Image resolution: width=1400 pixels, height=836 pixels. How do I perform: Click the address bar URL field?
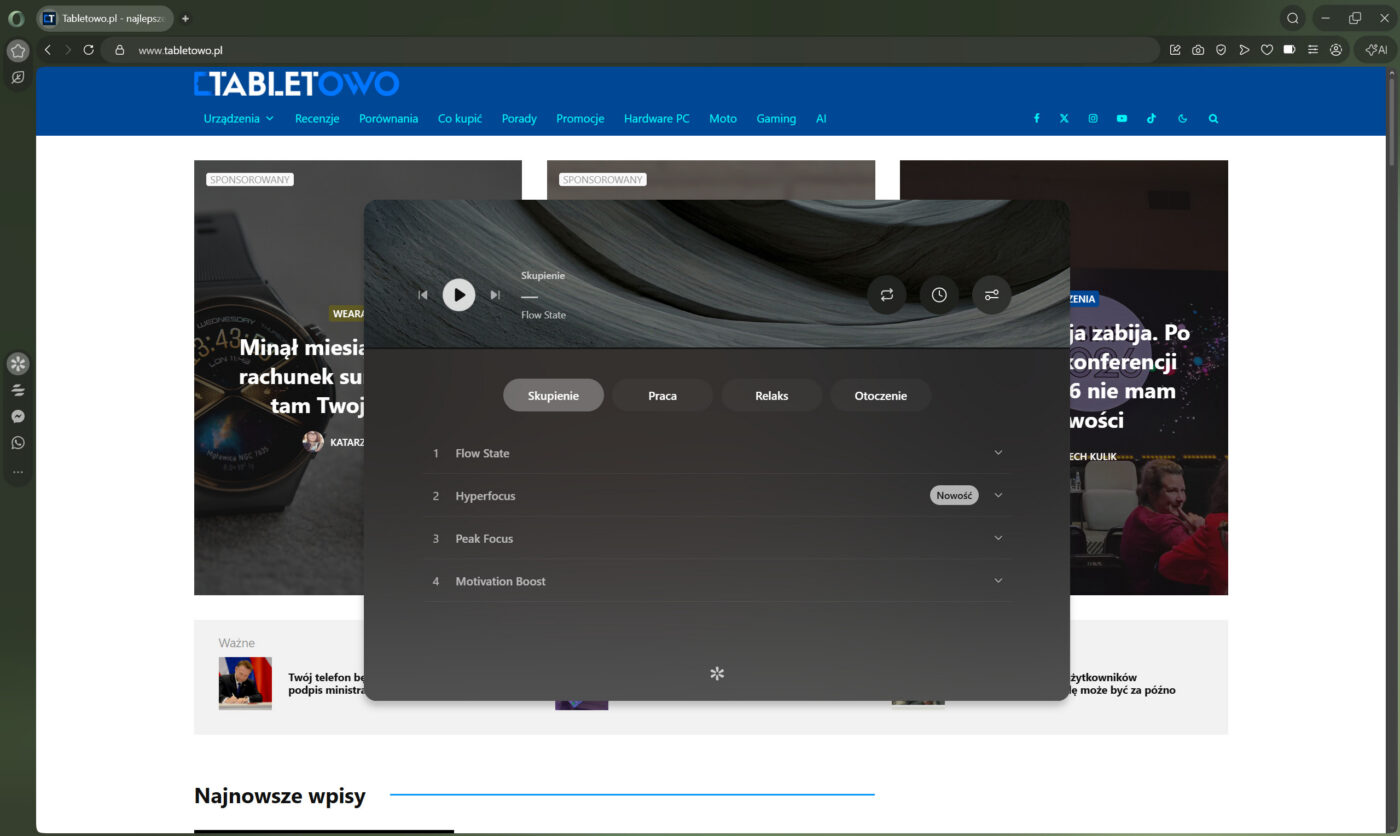pos(630,50)
